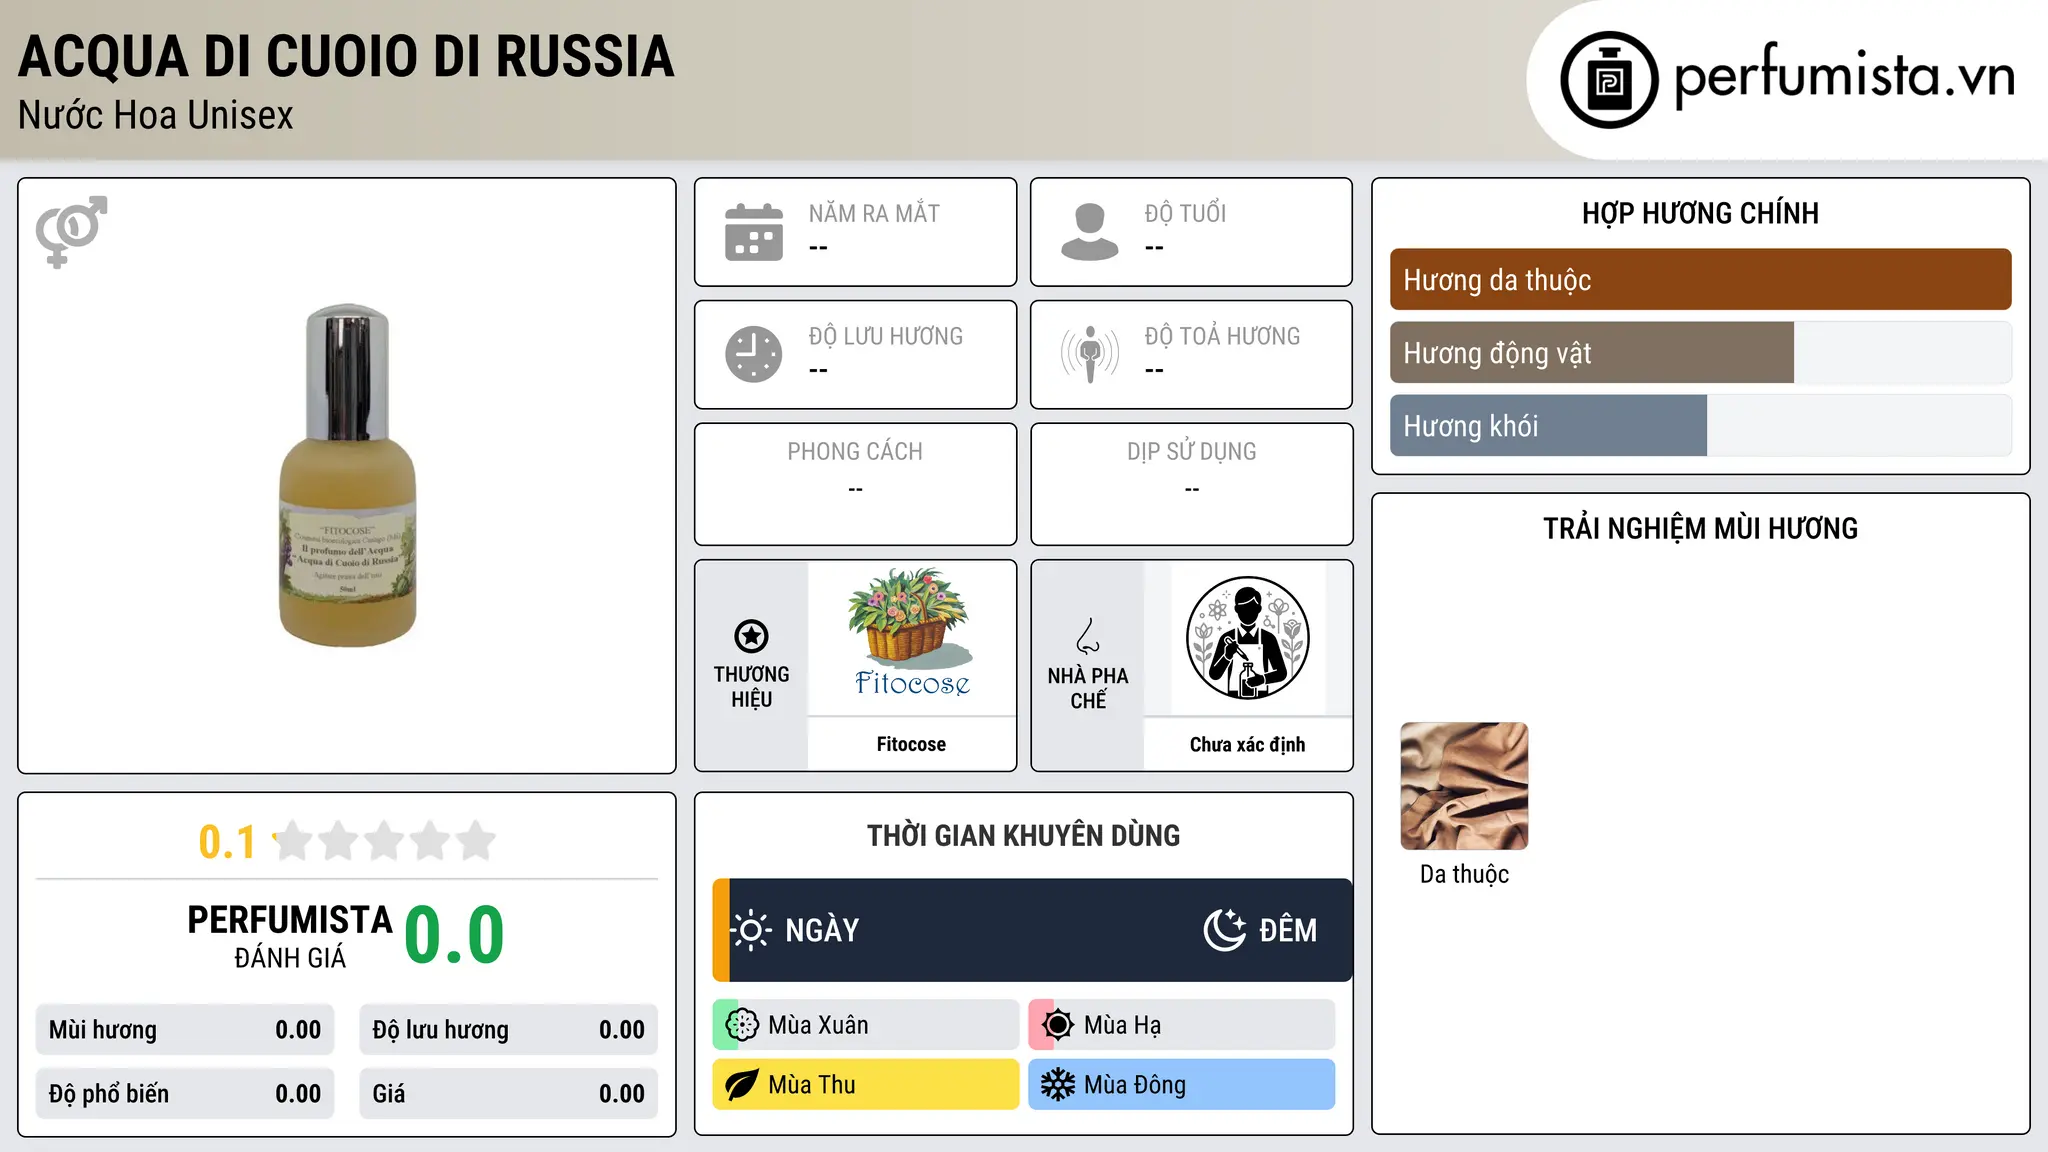Open the Chưa xác định perfumer link
Viewport: 2048px width, 1152px height.
[1248, 744]
